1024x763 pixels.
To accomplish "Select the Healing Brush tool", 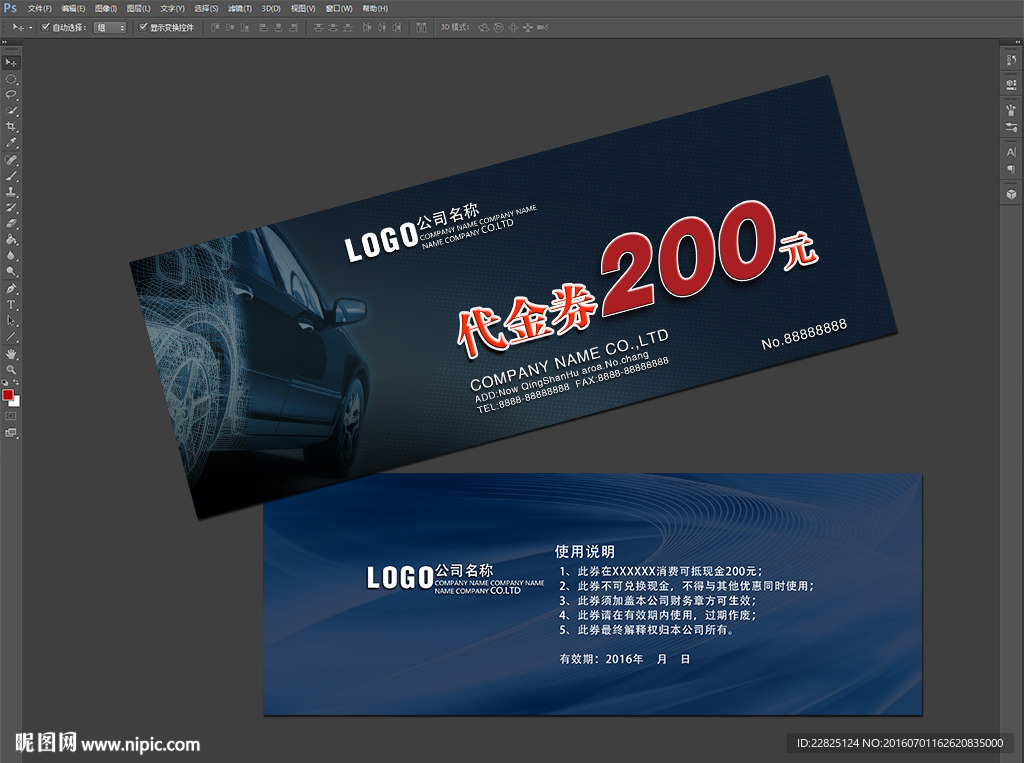I will point(11,160).
